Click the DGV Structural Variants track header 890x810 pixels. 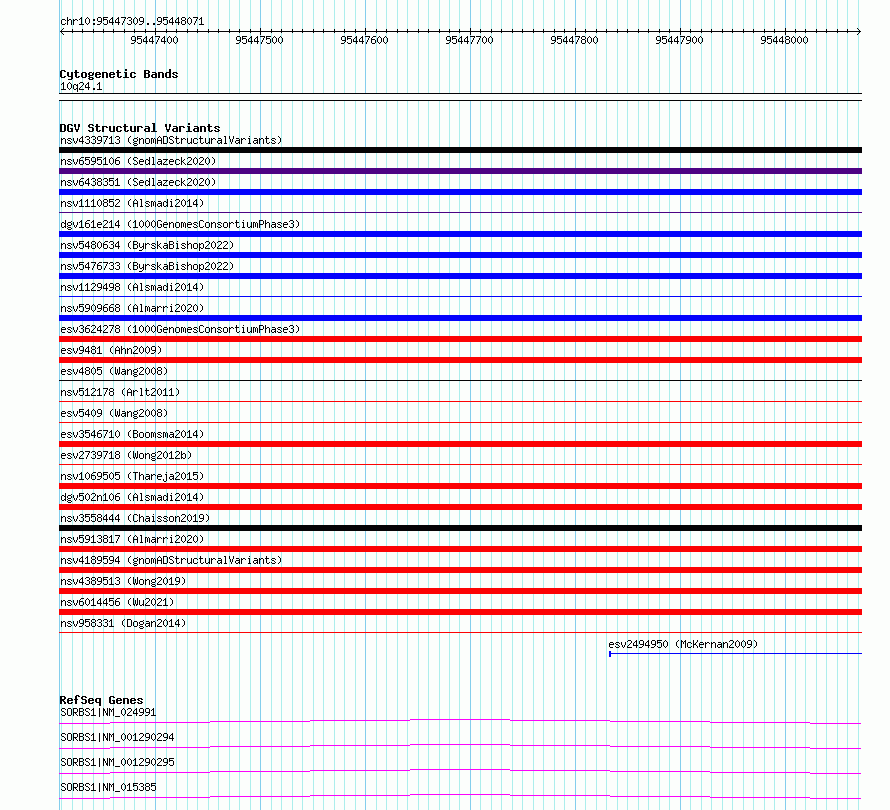(140, 128)
